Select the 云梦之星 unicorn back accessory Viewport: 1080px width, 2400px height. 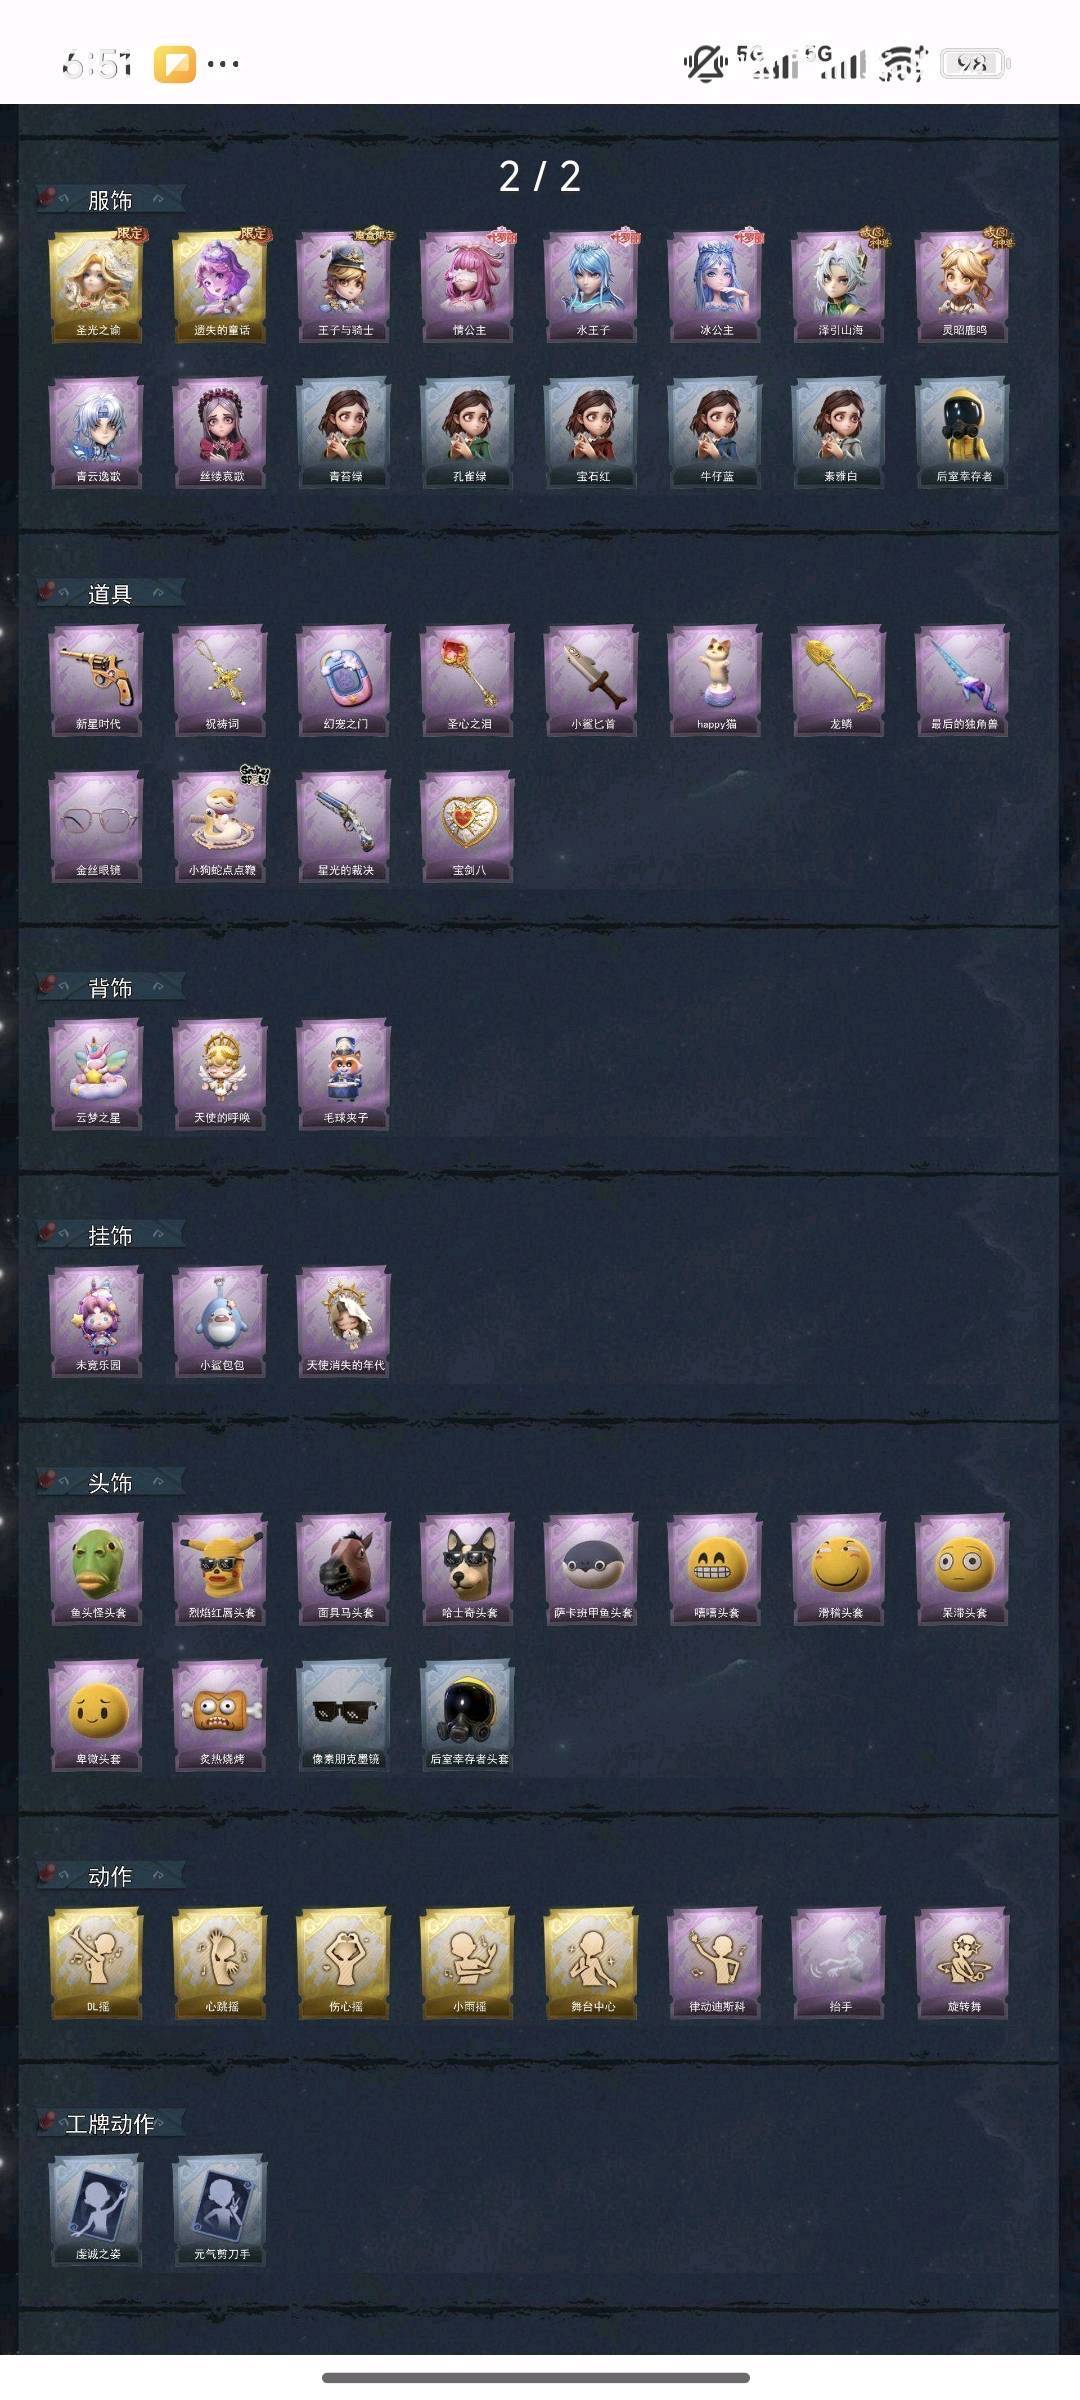pyautogui.click(x=97, y=1074)
